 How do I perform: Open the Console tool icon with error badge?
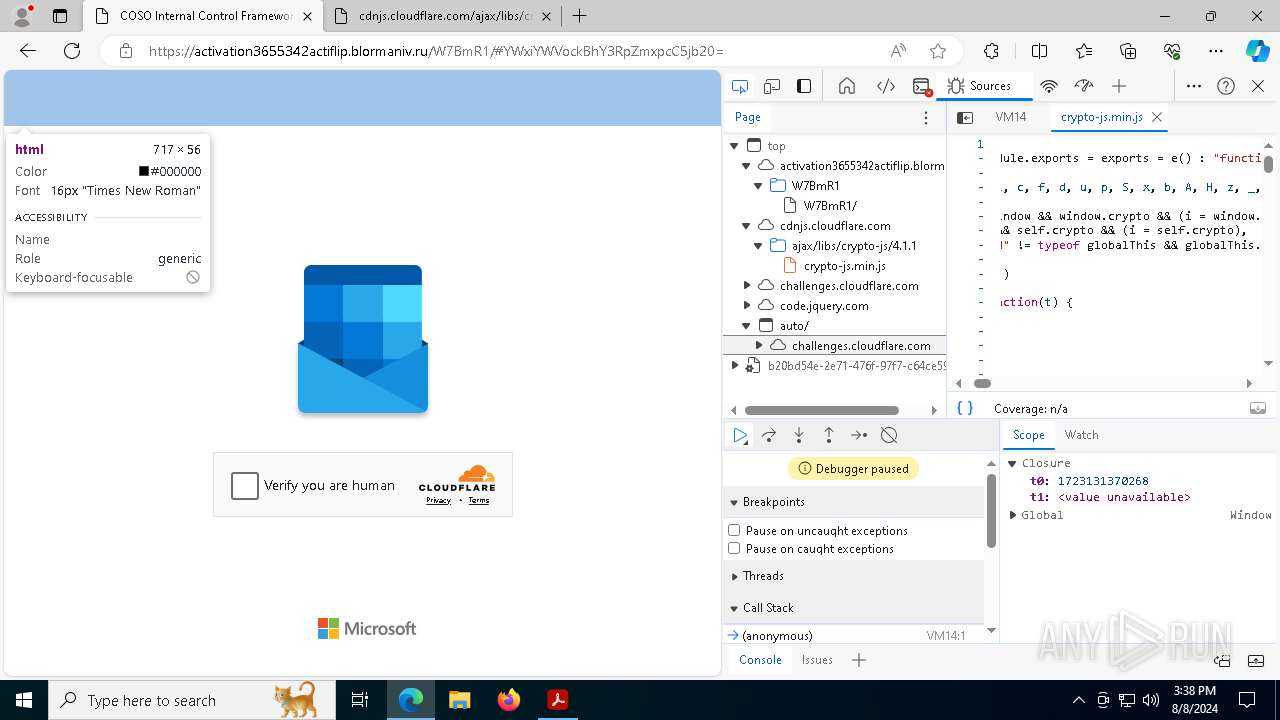tap(922, 86)
